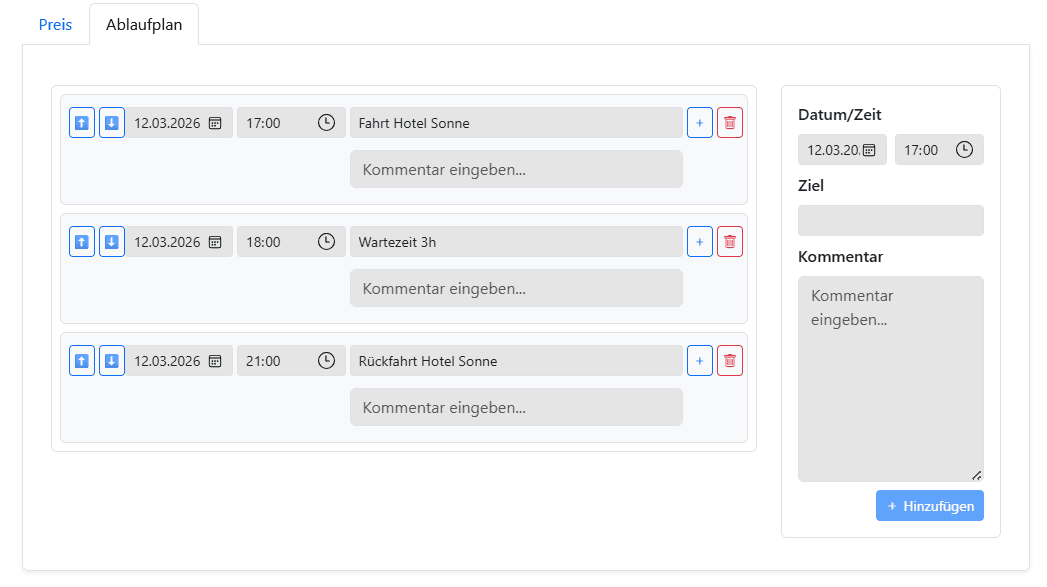Open the calendar for the "Rückfahrt Hotel Sonne" row
The height and width of the screenshot is (587, 1047).
coord(214,360)
